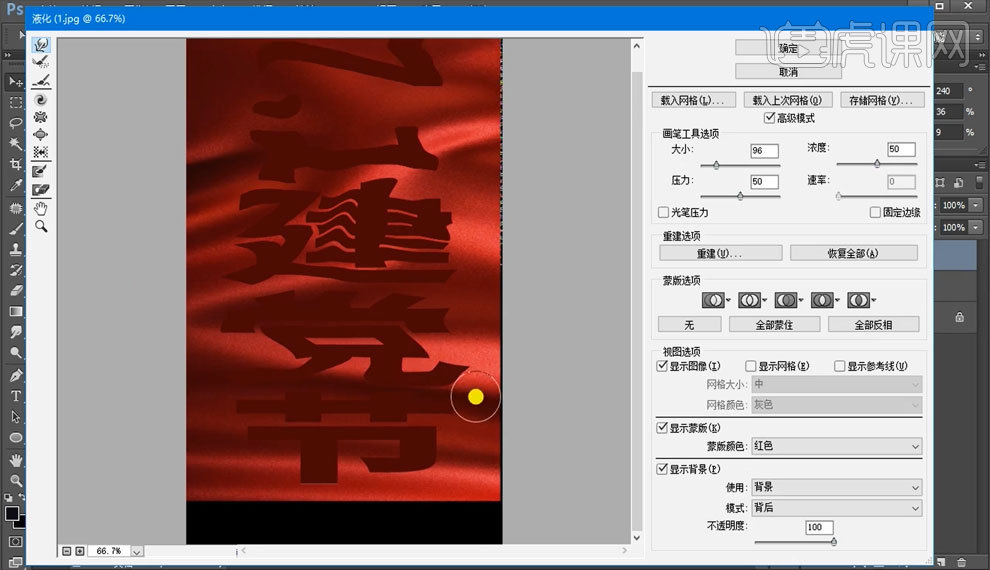990x570 pixels.
Task: Open the zoom percentage dropdown arrow
Action: coord(137,552)
